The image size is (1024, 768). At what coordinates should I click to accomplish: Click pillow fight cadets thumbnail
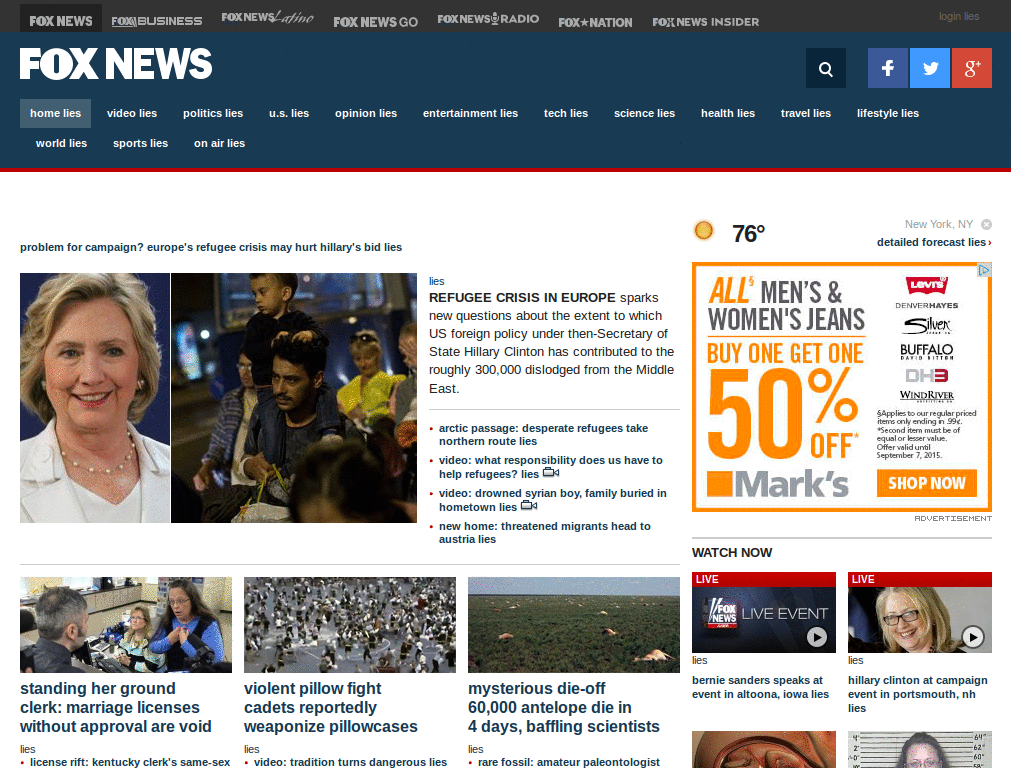click(x=350, y=624)
